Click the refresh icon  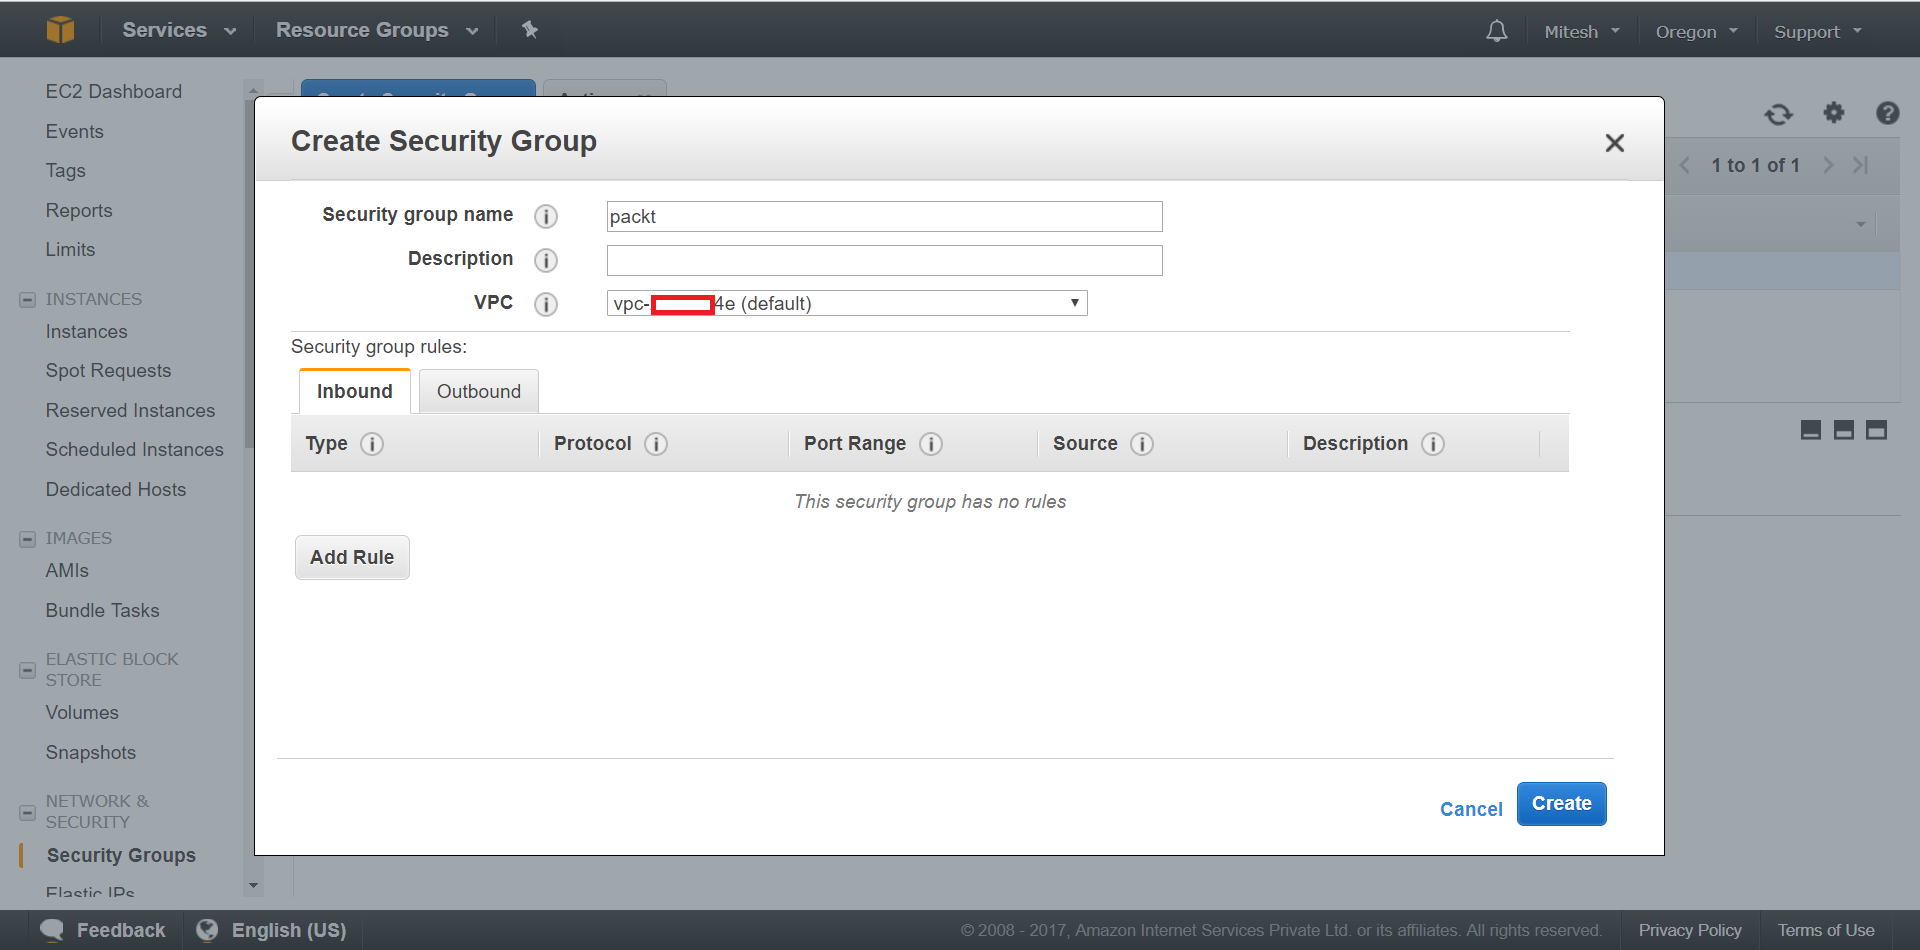1778,114
